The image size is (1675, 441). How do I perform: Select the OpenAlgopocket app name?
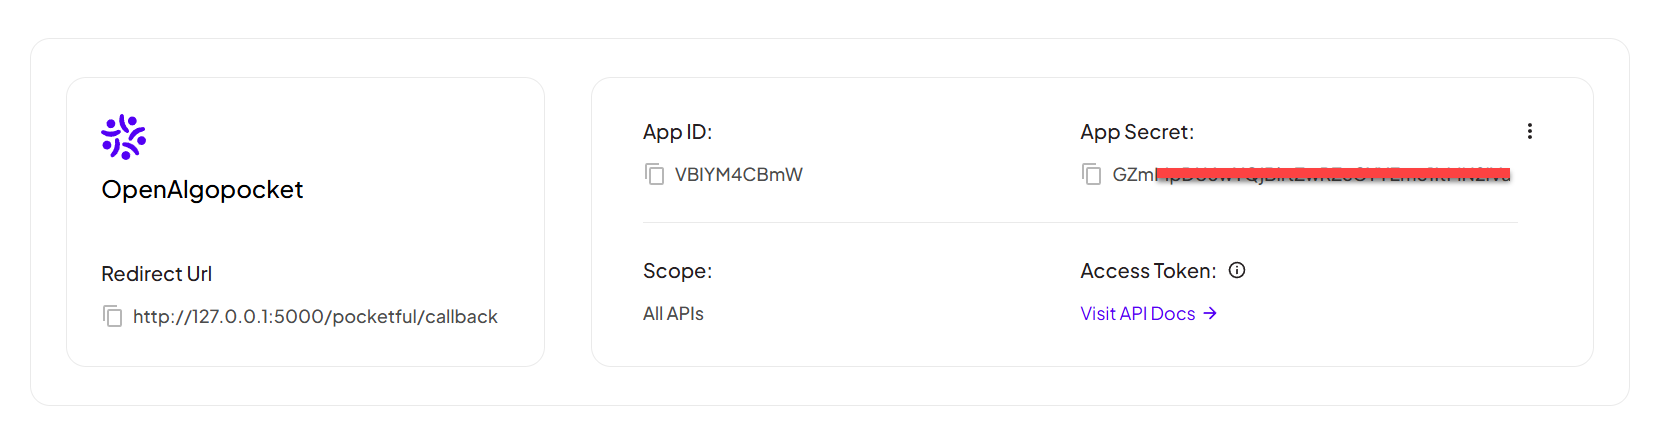coord(202,190)
